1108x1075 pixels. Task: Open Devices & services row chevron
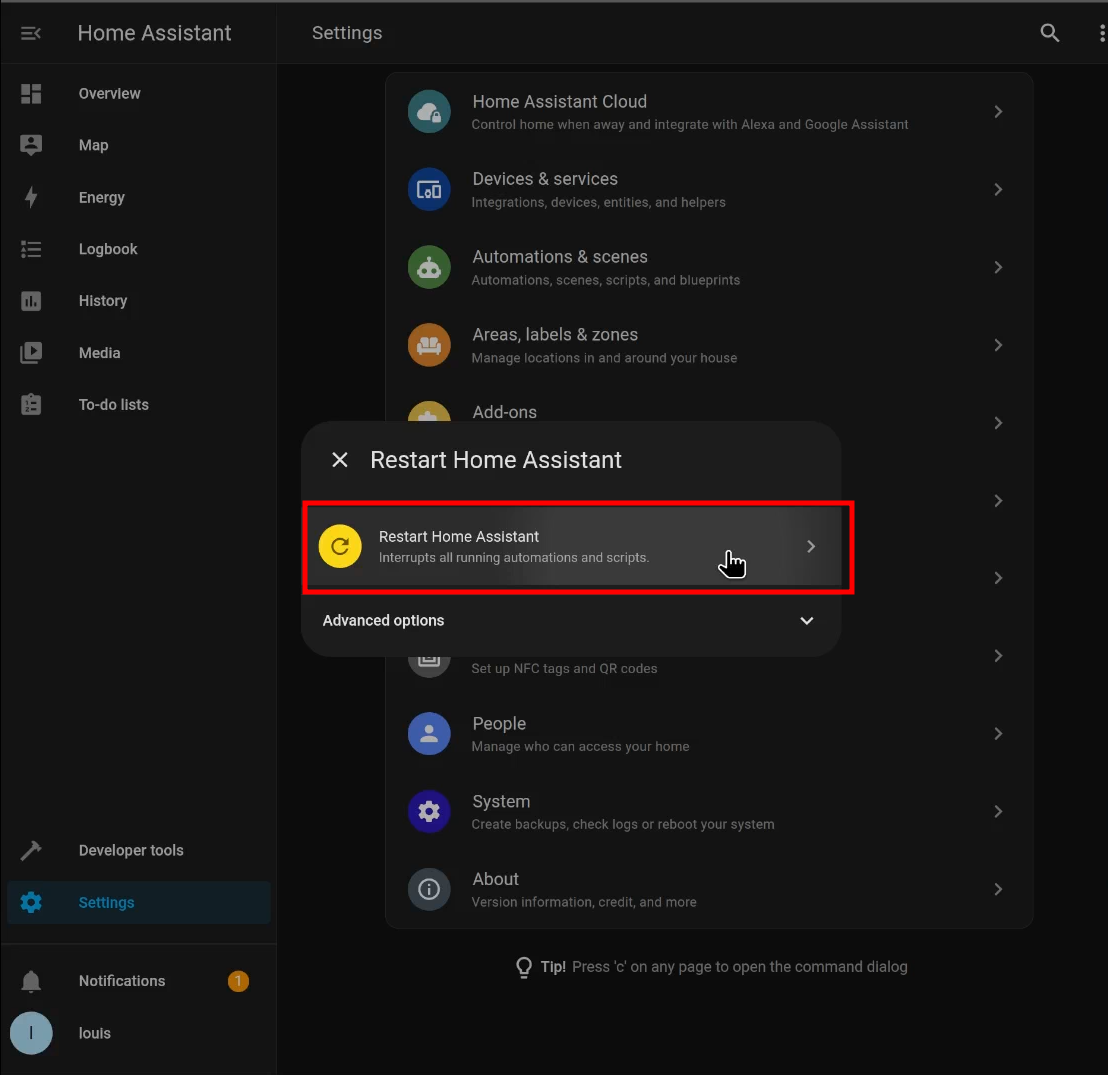click(x=998, y=189)
